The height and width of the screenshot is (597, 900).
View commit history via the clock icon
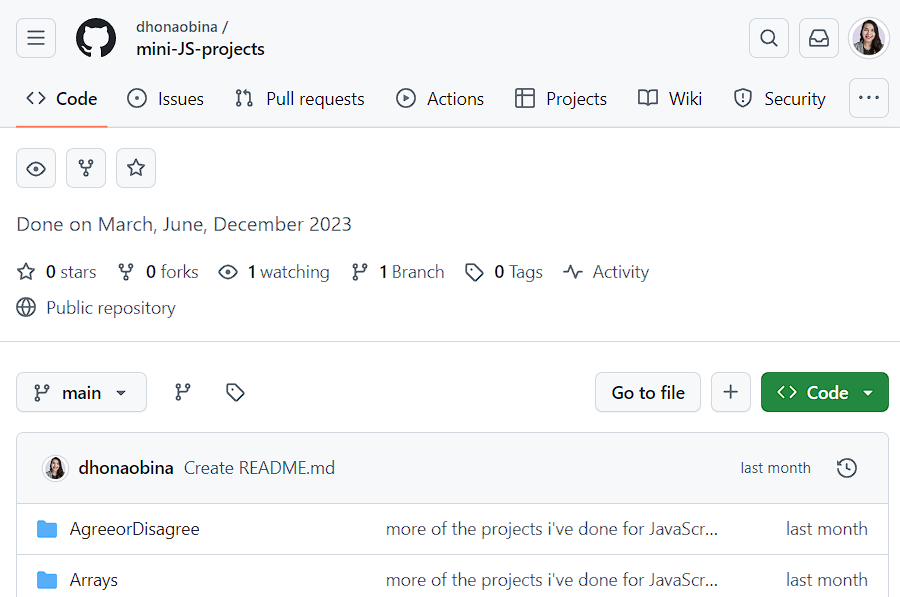click(846, 467)
